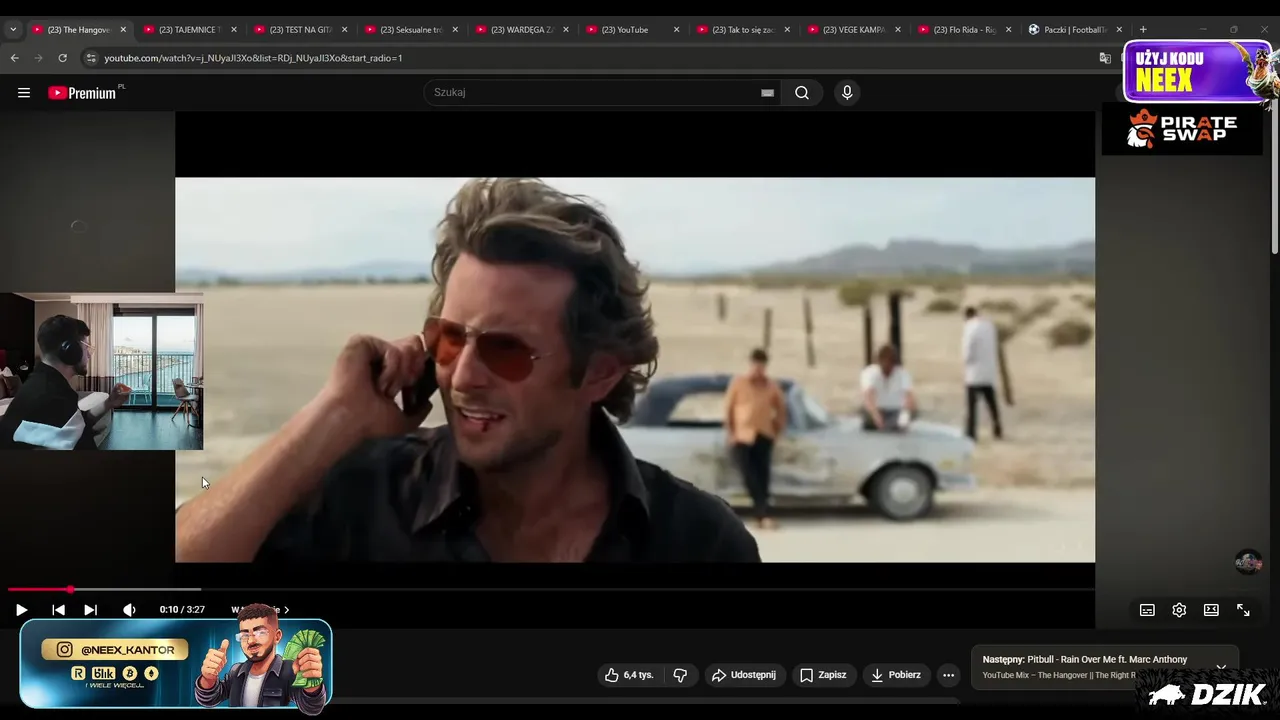Dislike the video
Viewport: 1280px width, 720px height.
click(x=680, y=675)
